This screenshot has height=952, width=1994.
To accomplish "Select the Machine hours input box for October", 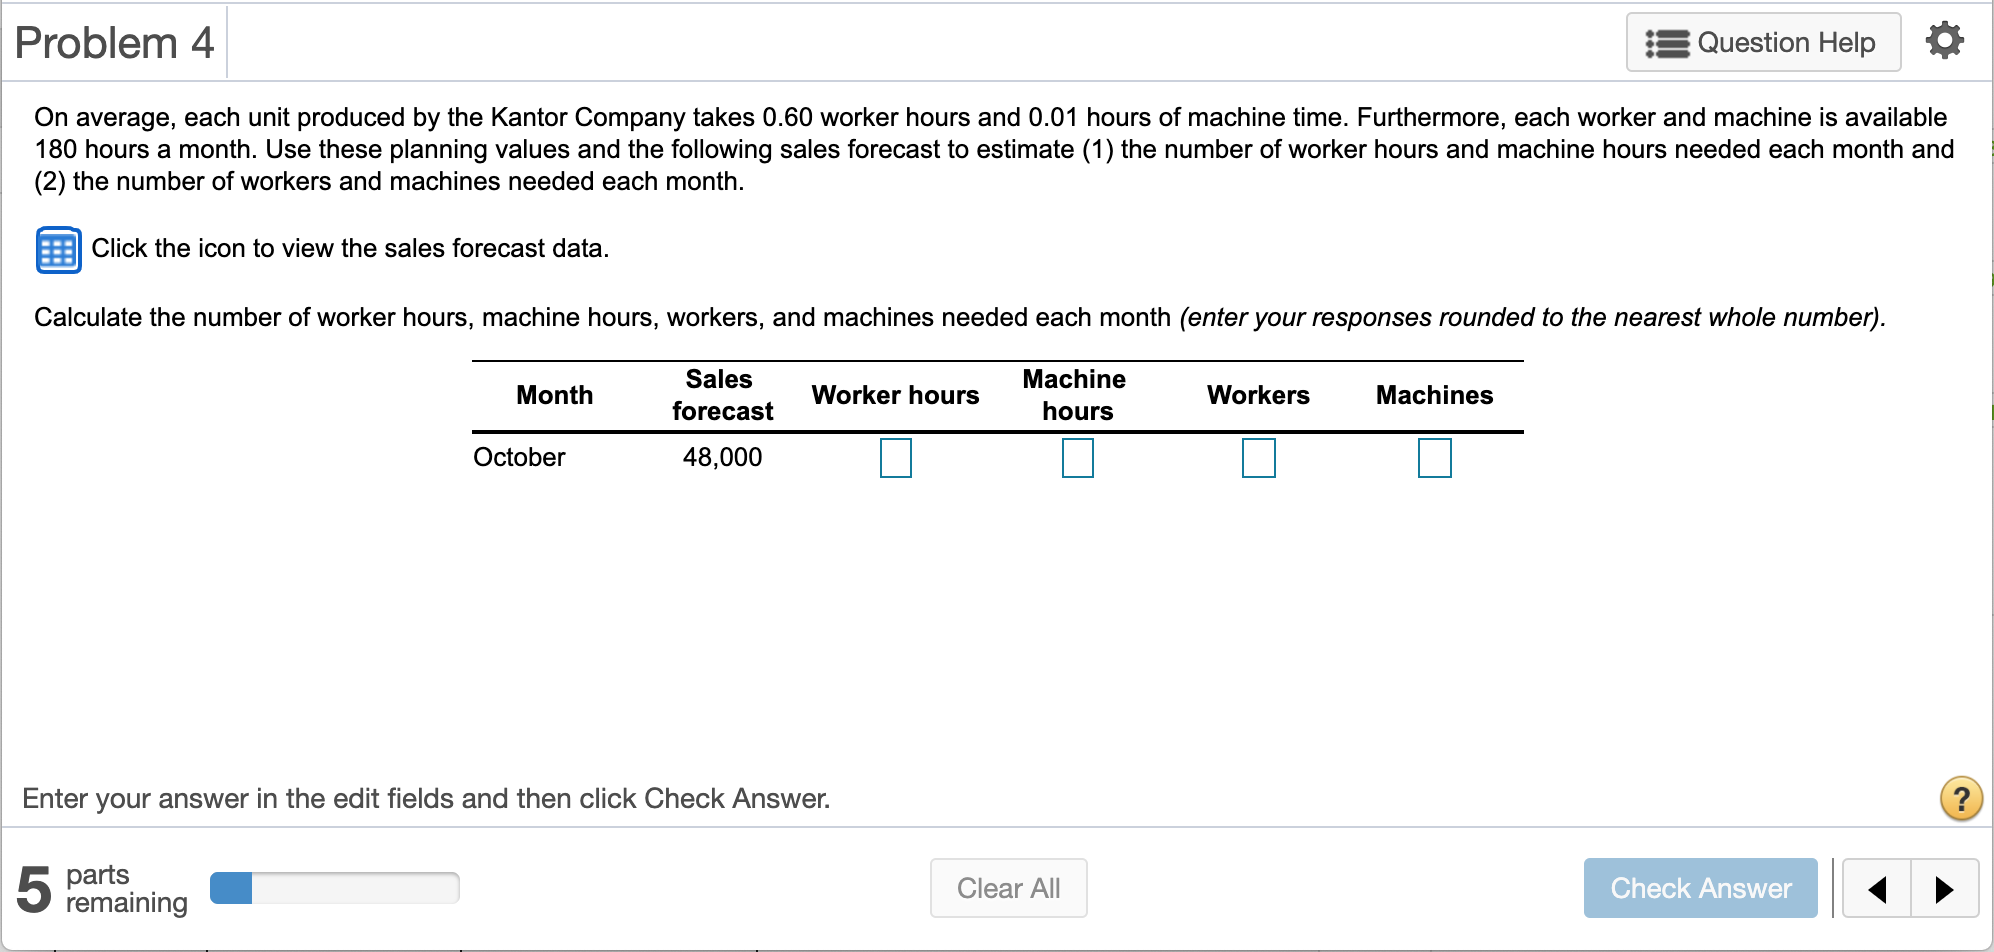I will 1076,458.
